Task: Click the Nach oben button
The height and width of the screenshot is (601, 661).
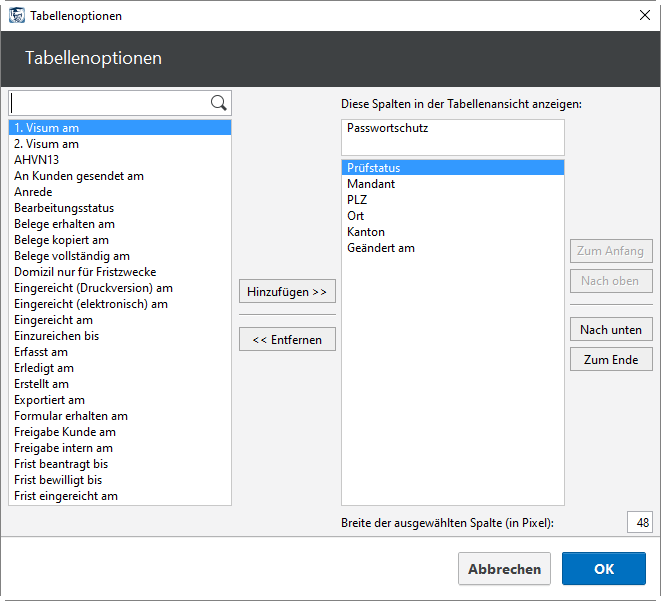Action: [611, 281]
